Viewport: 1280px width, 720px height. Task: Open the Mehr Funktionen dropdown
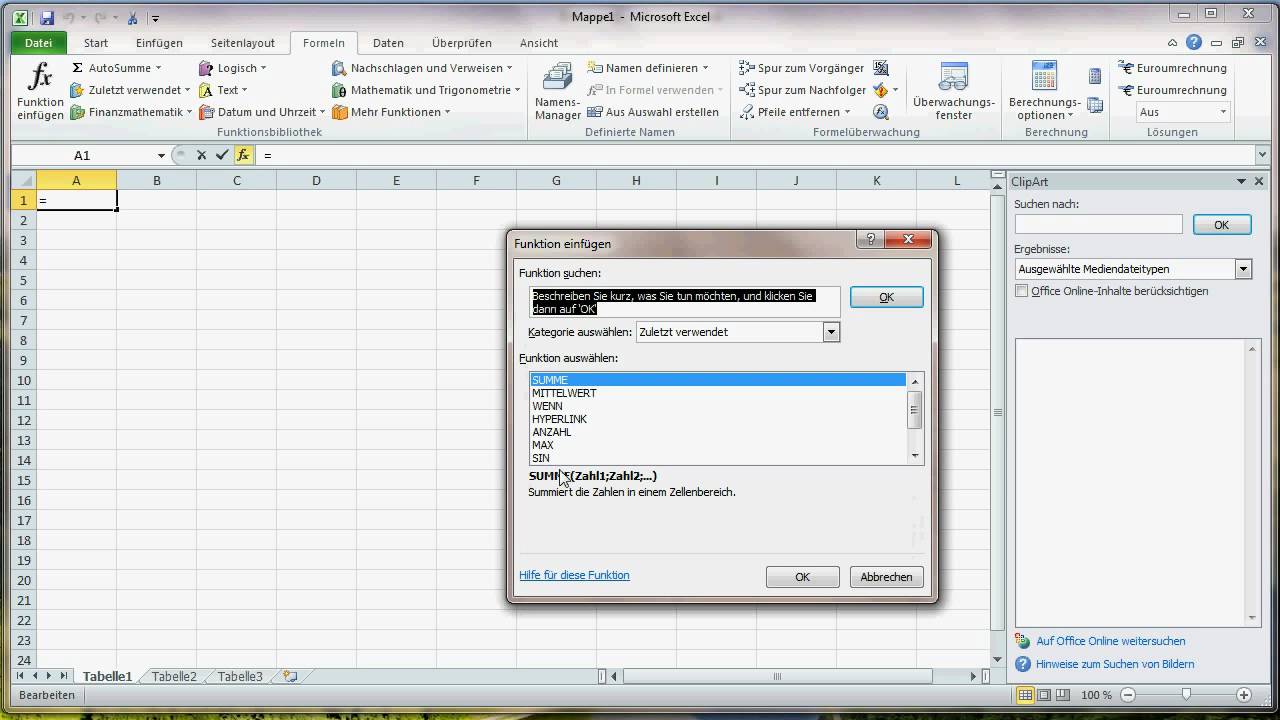(x=391, y=112)
